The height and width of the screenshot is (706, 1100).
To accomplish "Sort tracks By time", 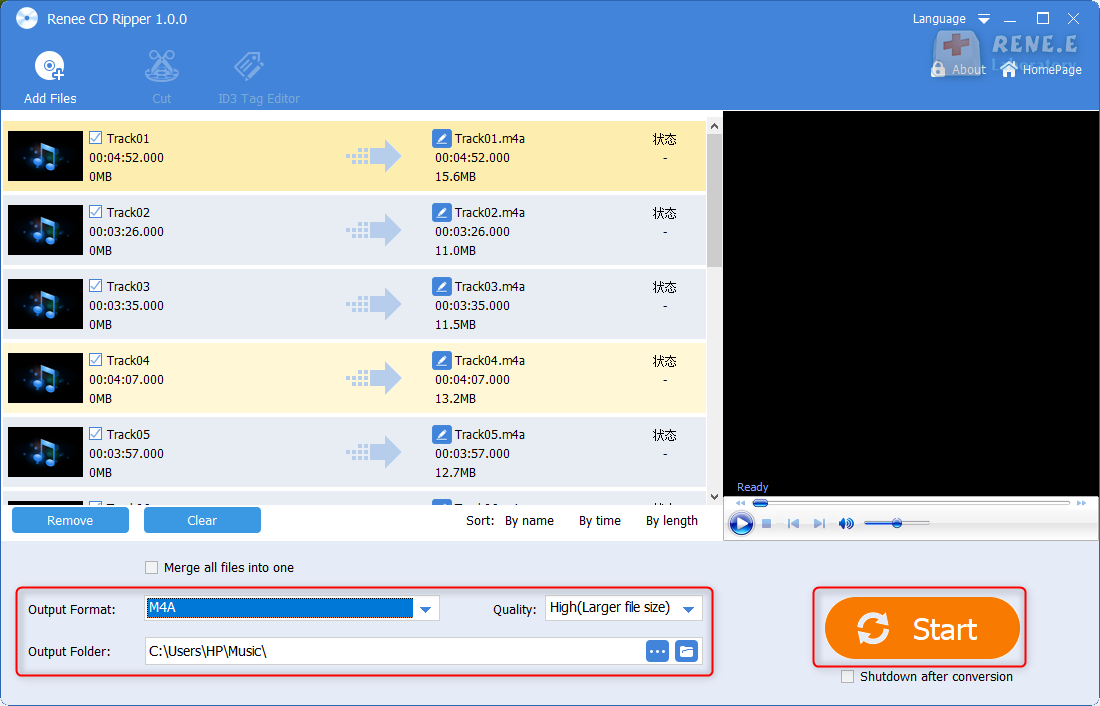I will (600, 521).
